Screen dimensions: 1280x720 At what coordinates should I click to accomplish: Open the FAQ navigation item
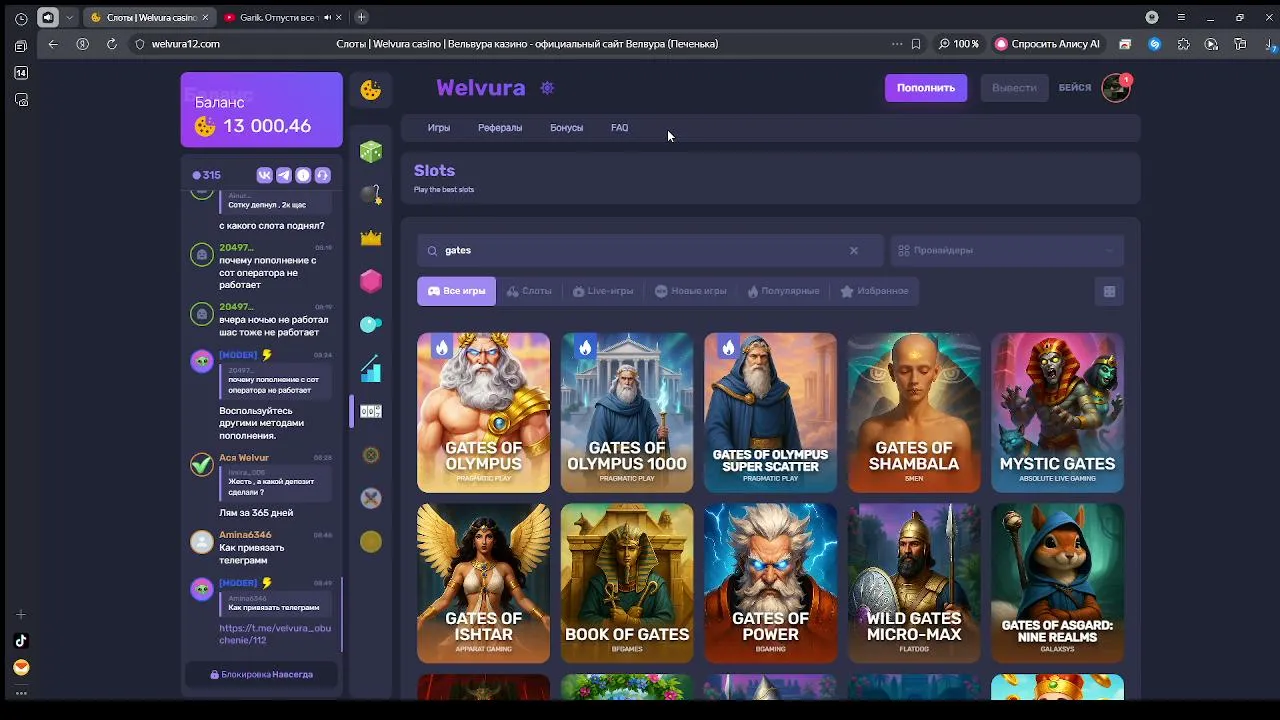tap(620, 128)
